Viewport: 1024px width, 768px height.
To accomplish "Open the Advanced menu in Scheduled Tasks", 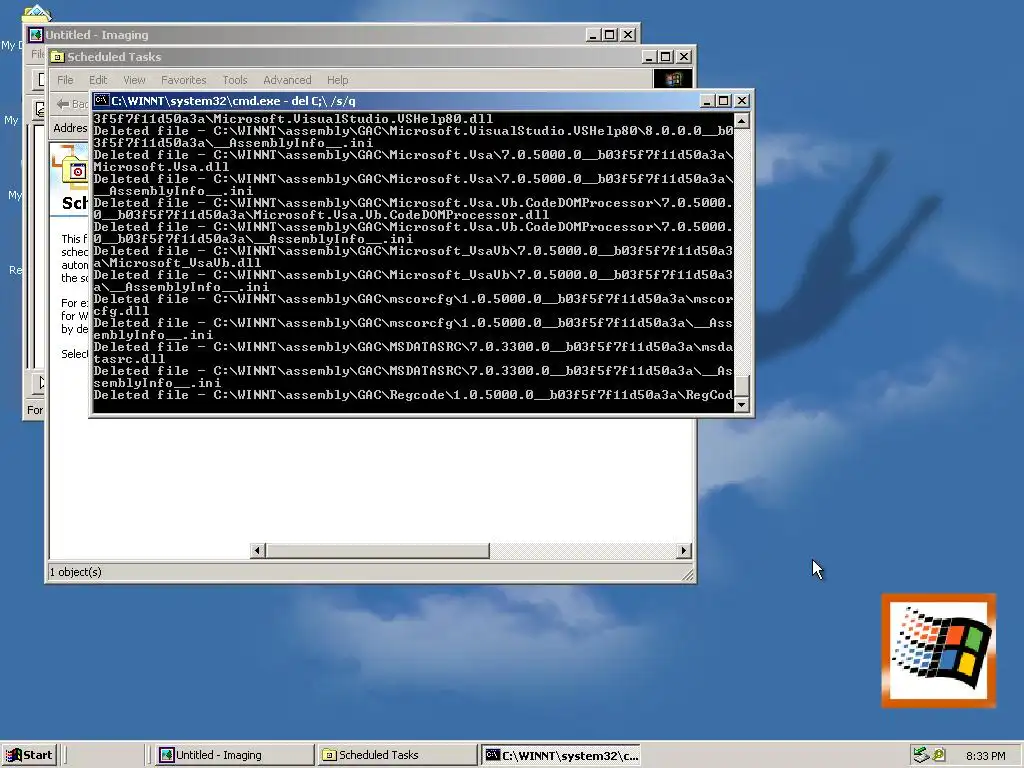I will (x=287, y=80).
